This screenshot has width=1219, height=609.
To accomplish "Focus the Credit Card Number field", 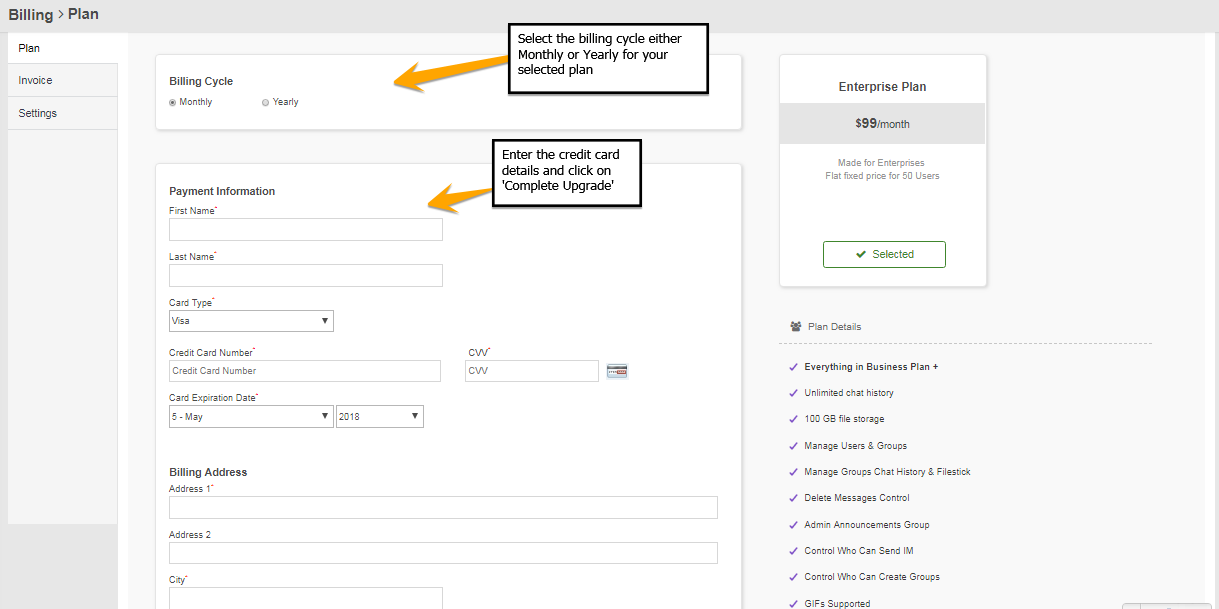I will pyautogui.click(x=305, y=371).
